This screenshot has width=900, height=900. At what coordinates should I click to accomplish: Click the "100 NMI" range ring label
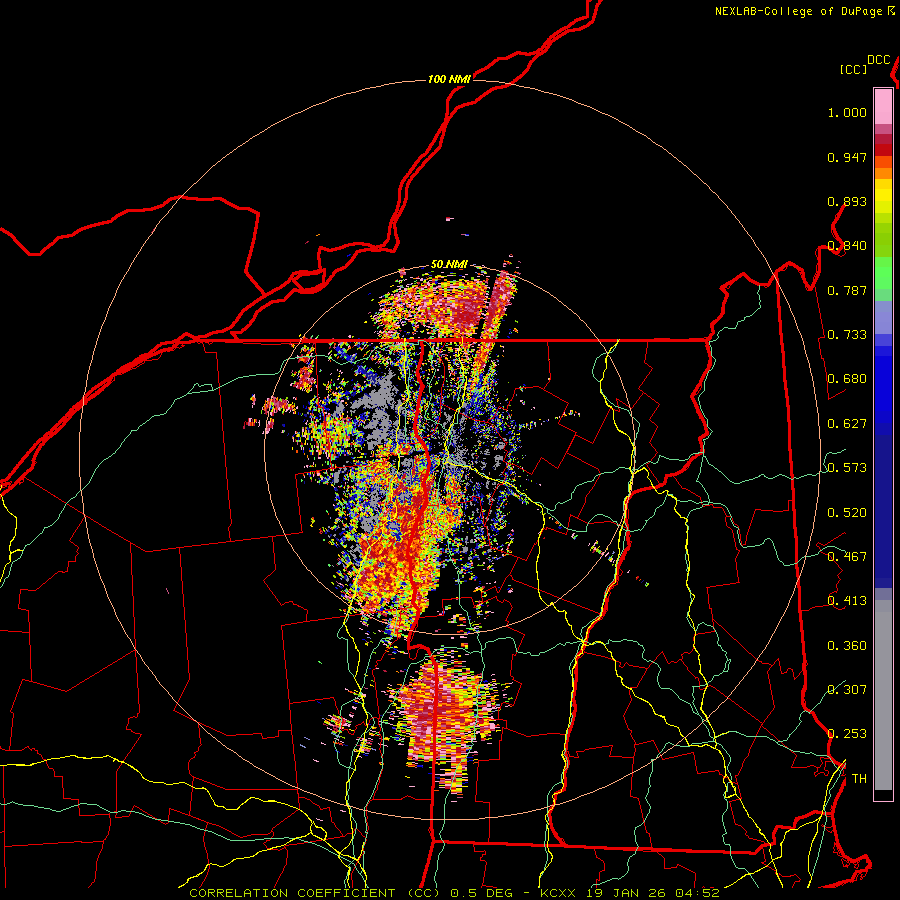(x=449, y=79)
